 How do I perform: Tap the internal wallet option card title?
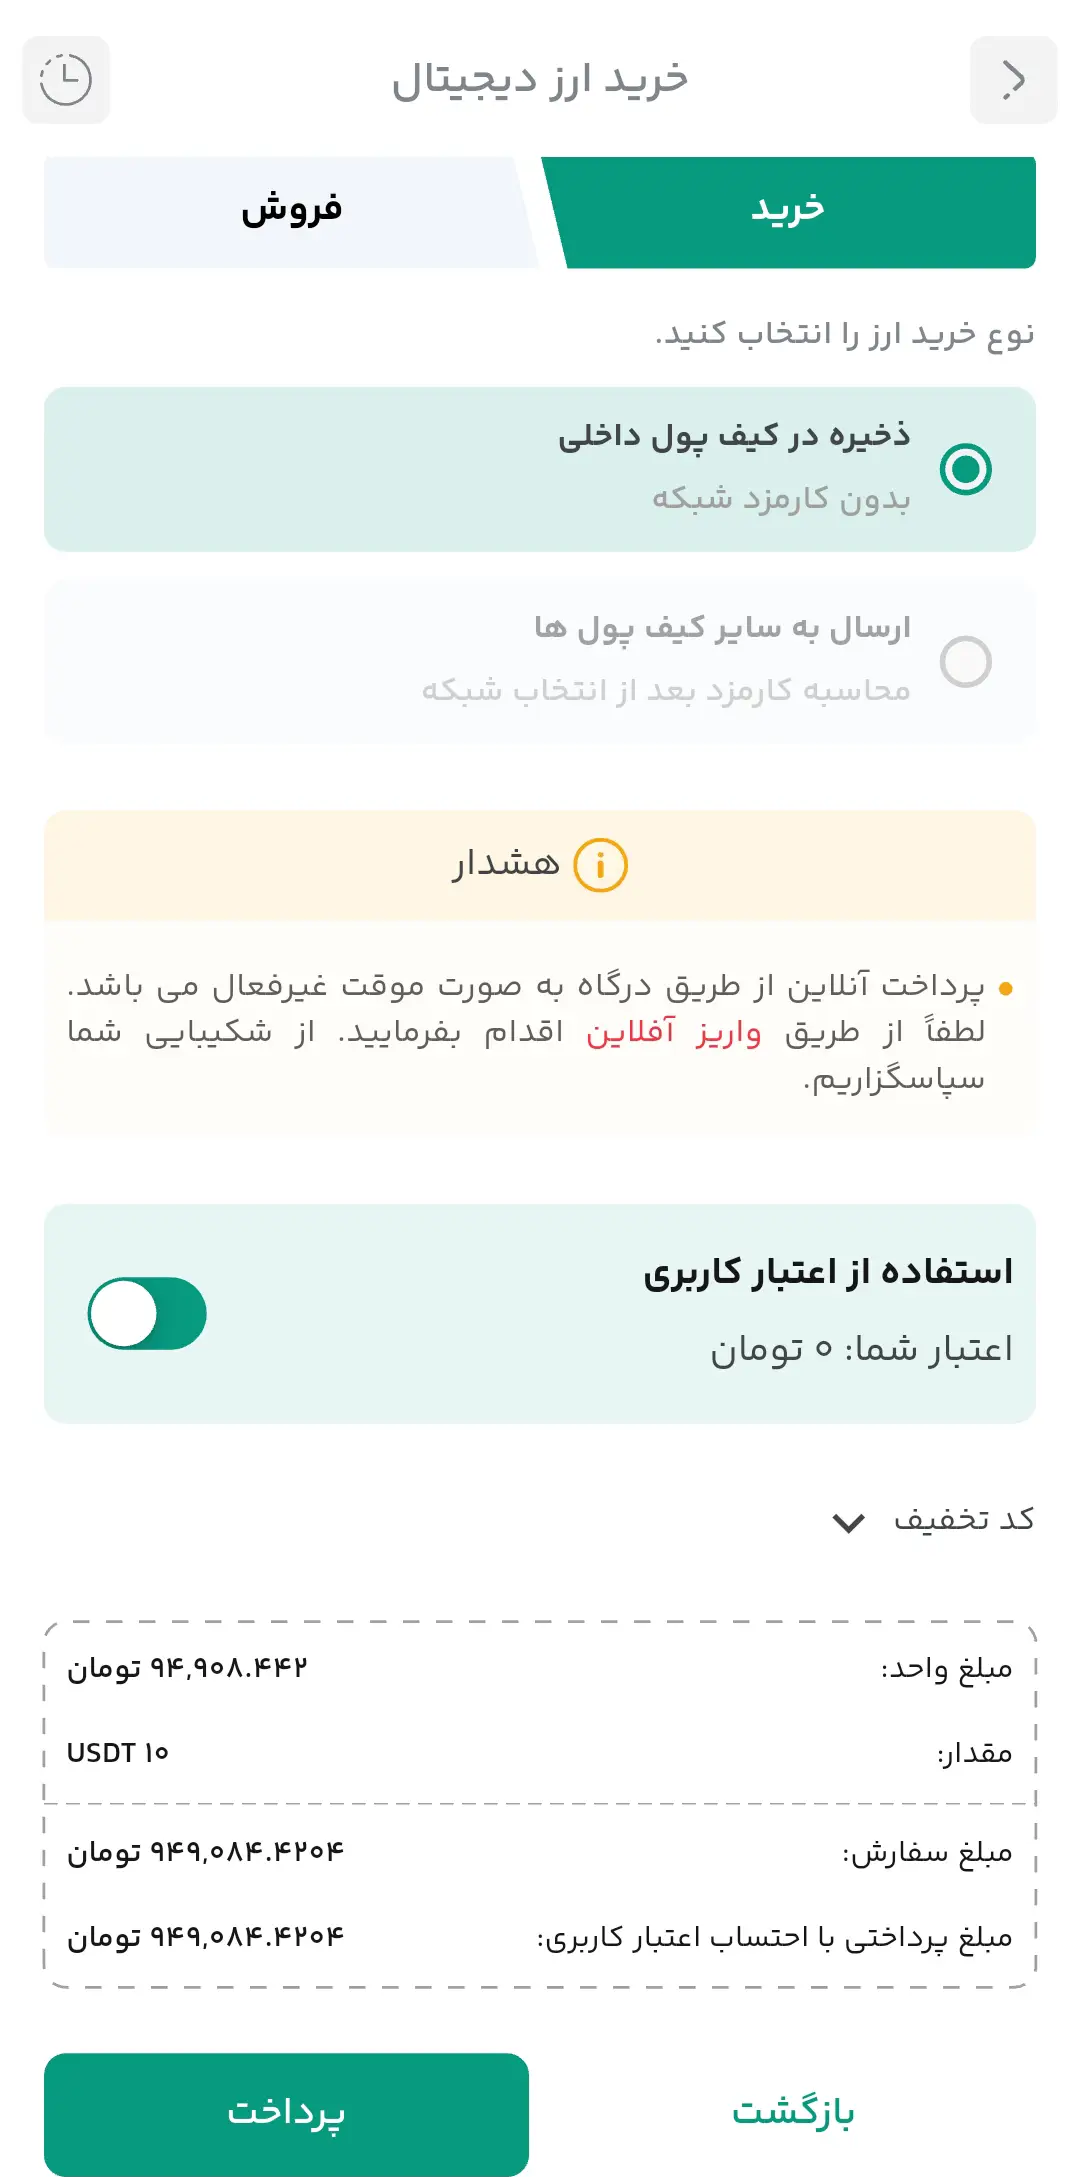coord(734,436)
